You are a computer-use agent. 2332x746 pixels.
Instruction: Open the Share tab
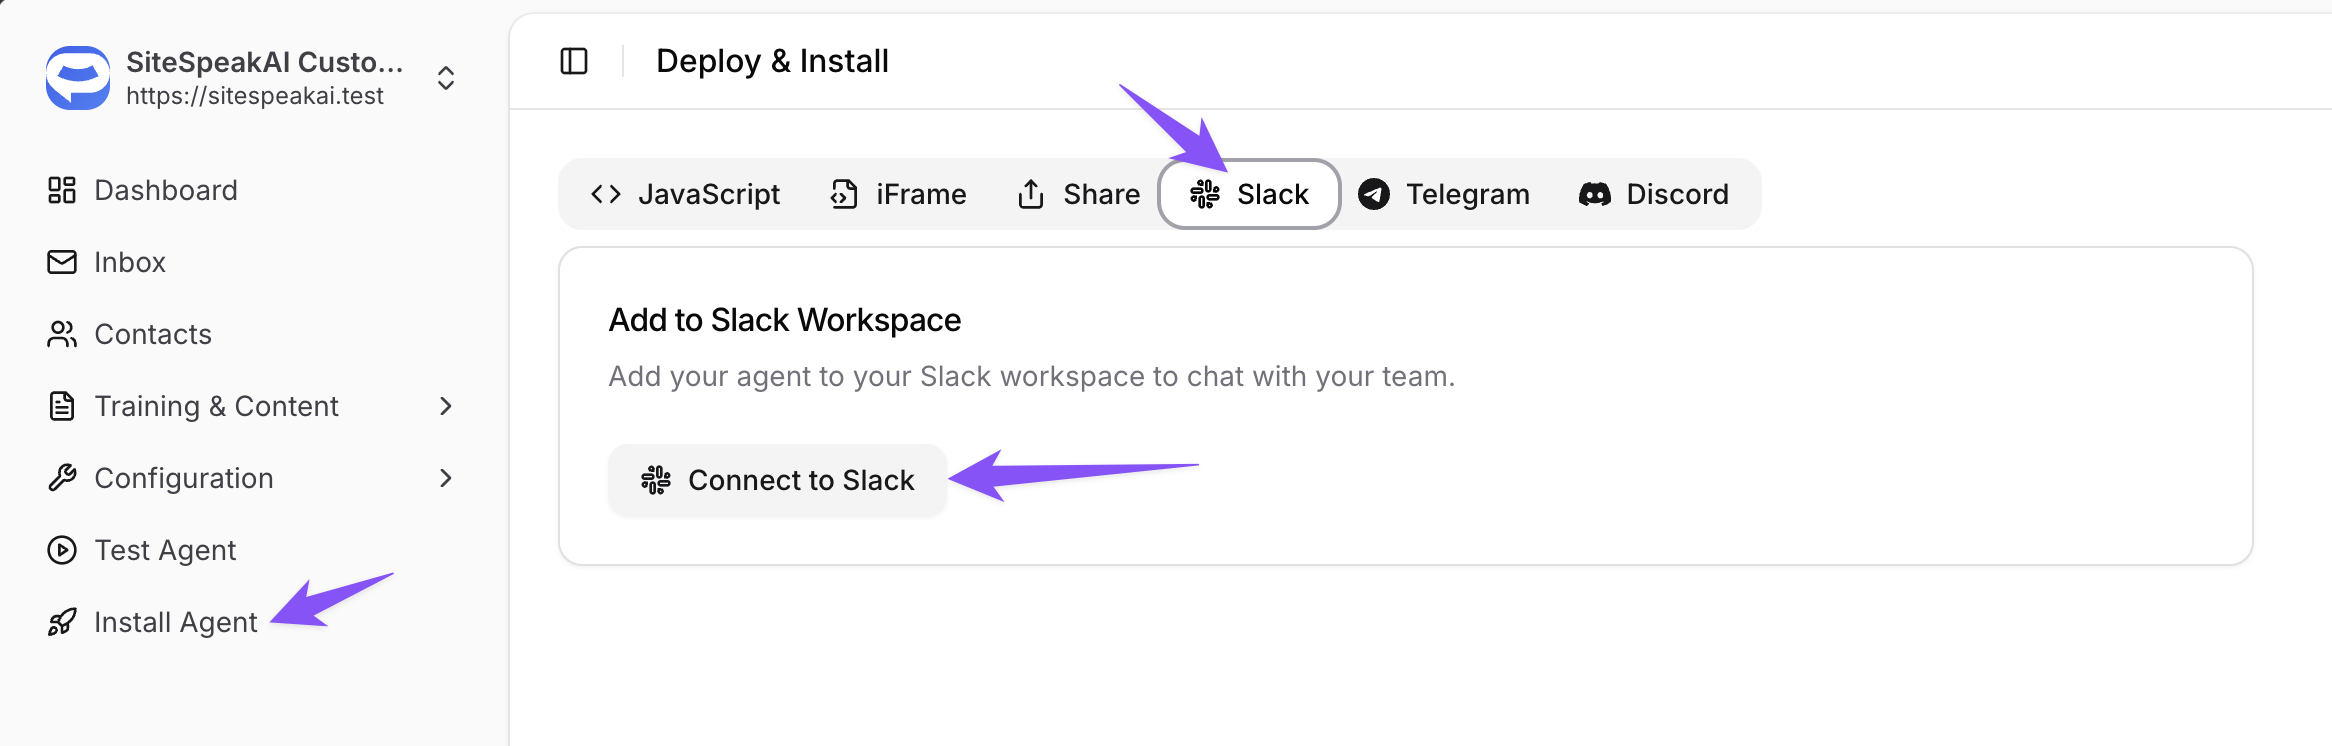1079,194
